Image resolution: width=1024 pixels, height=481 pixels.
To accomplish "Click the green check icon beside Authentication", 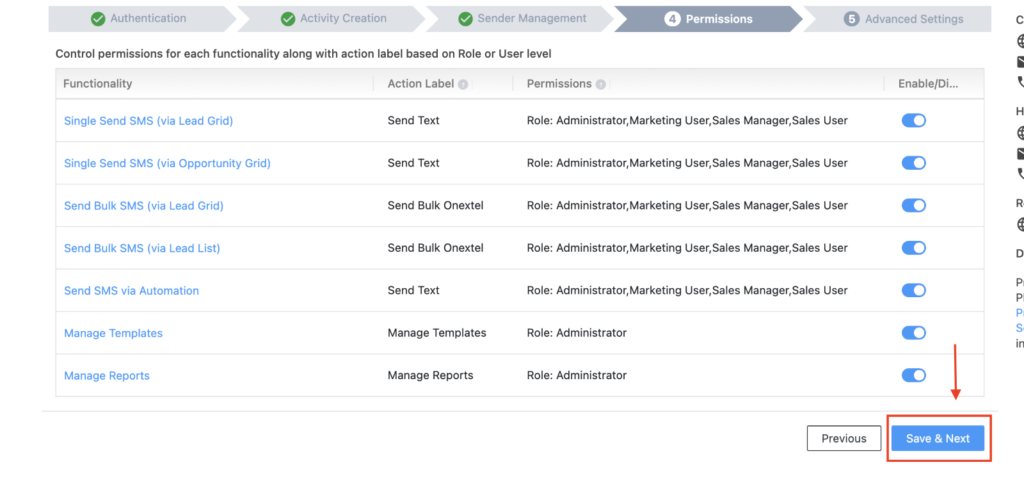I will click(x=98, y=19).
